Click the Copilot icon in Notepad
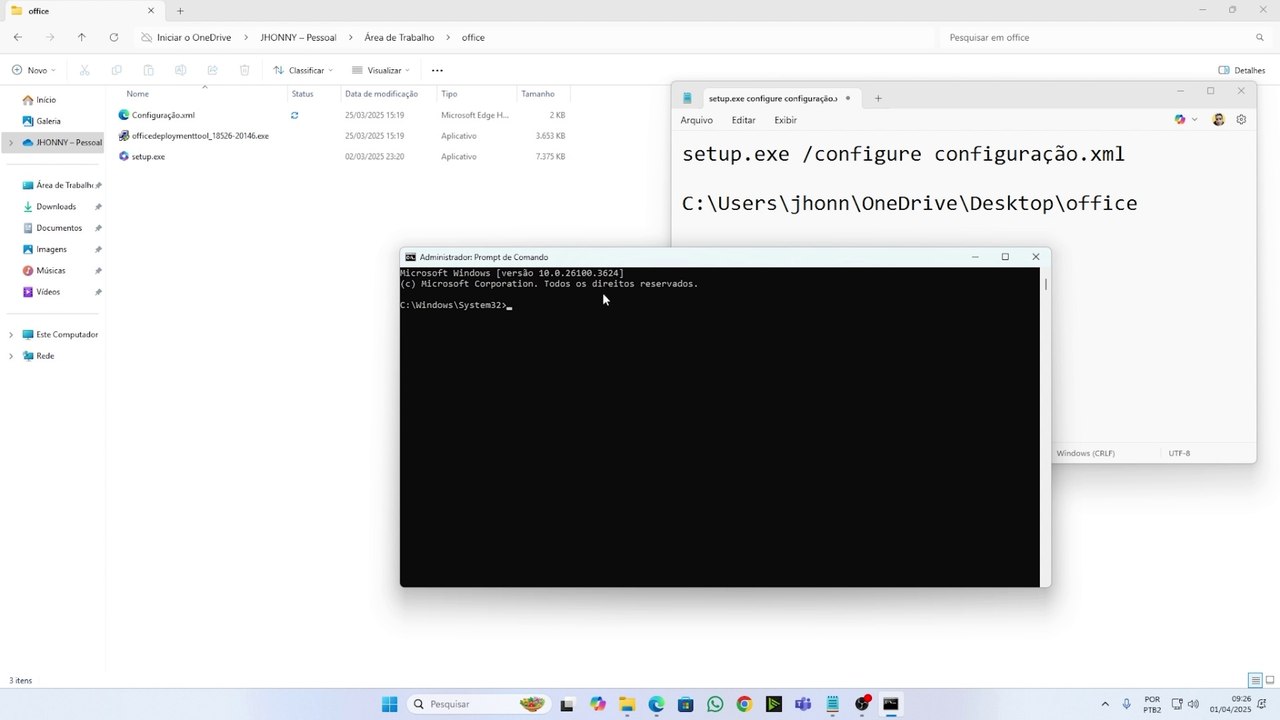This screenshot has width=1280, height=720. click(x=1180, y=119)
